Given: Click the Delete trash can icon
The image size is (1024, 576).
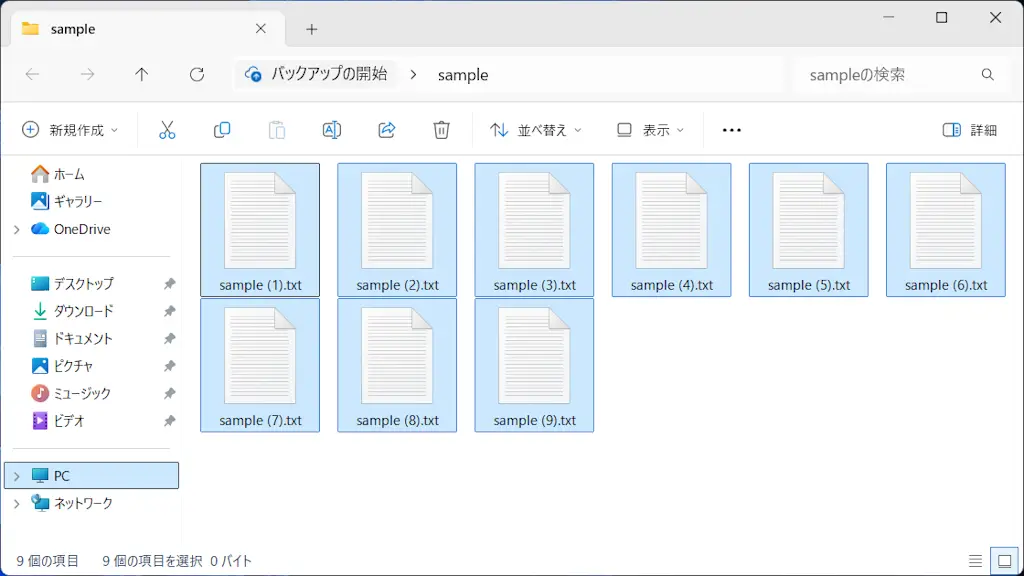Looking at the screenshot, I should click(441, 130).
